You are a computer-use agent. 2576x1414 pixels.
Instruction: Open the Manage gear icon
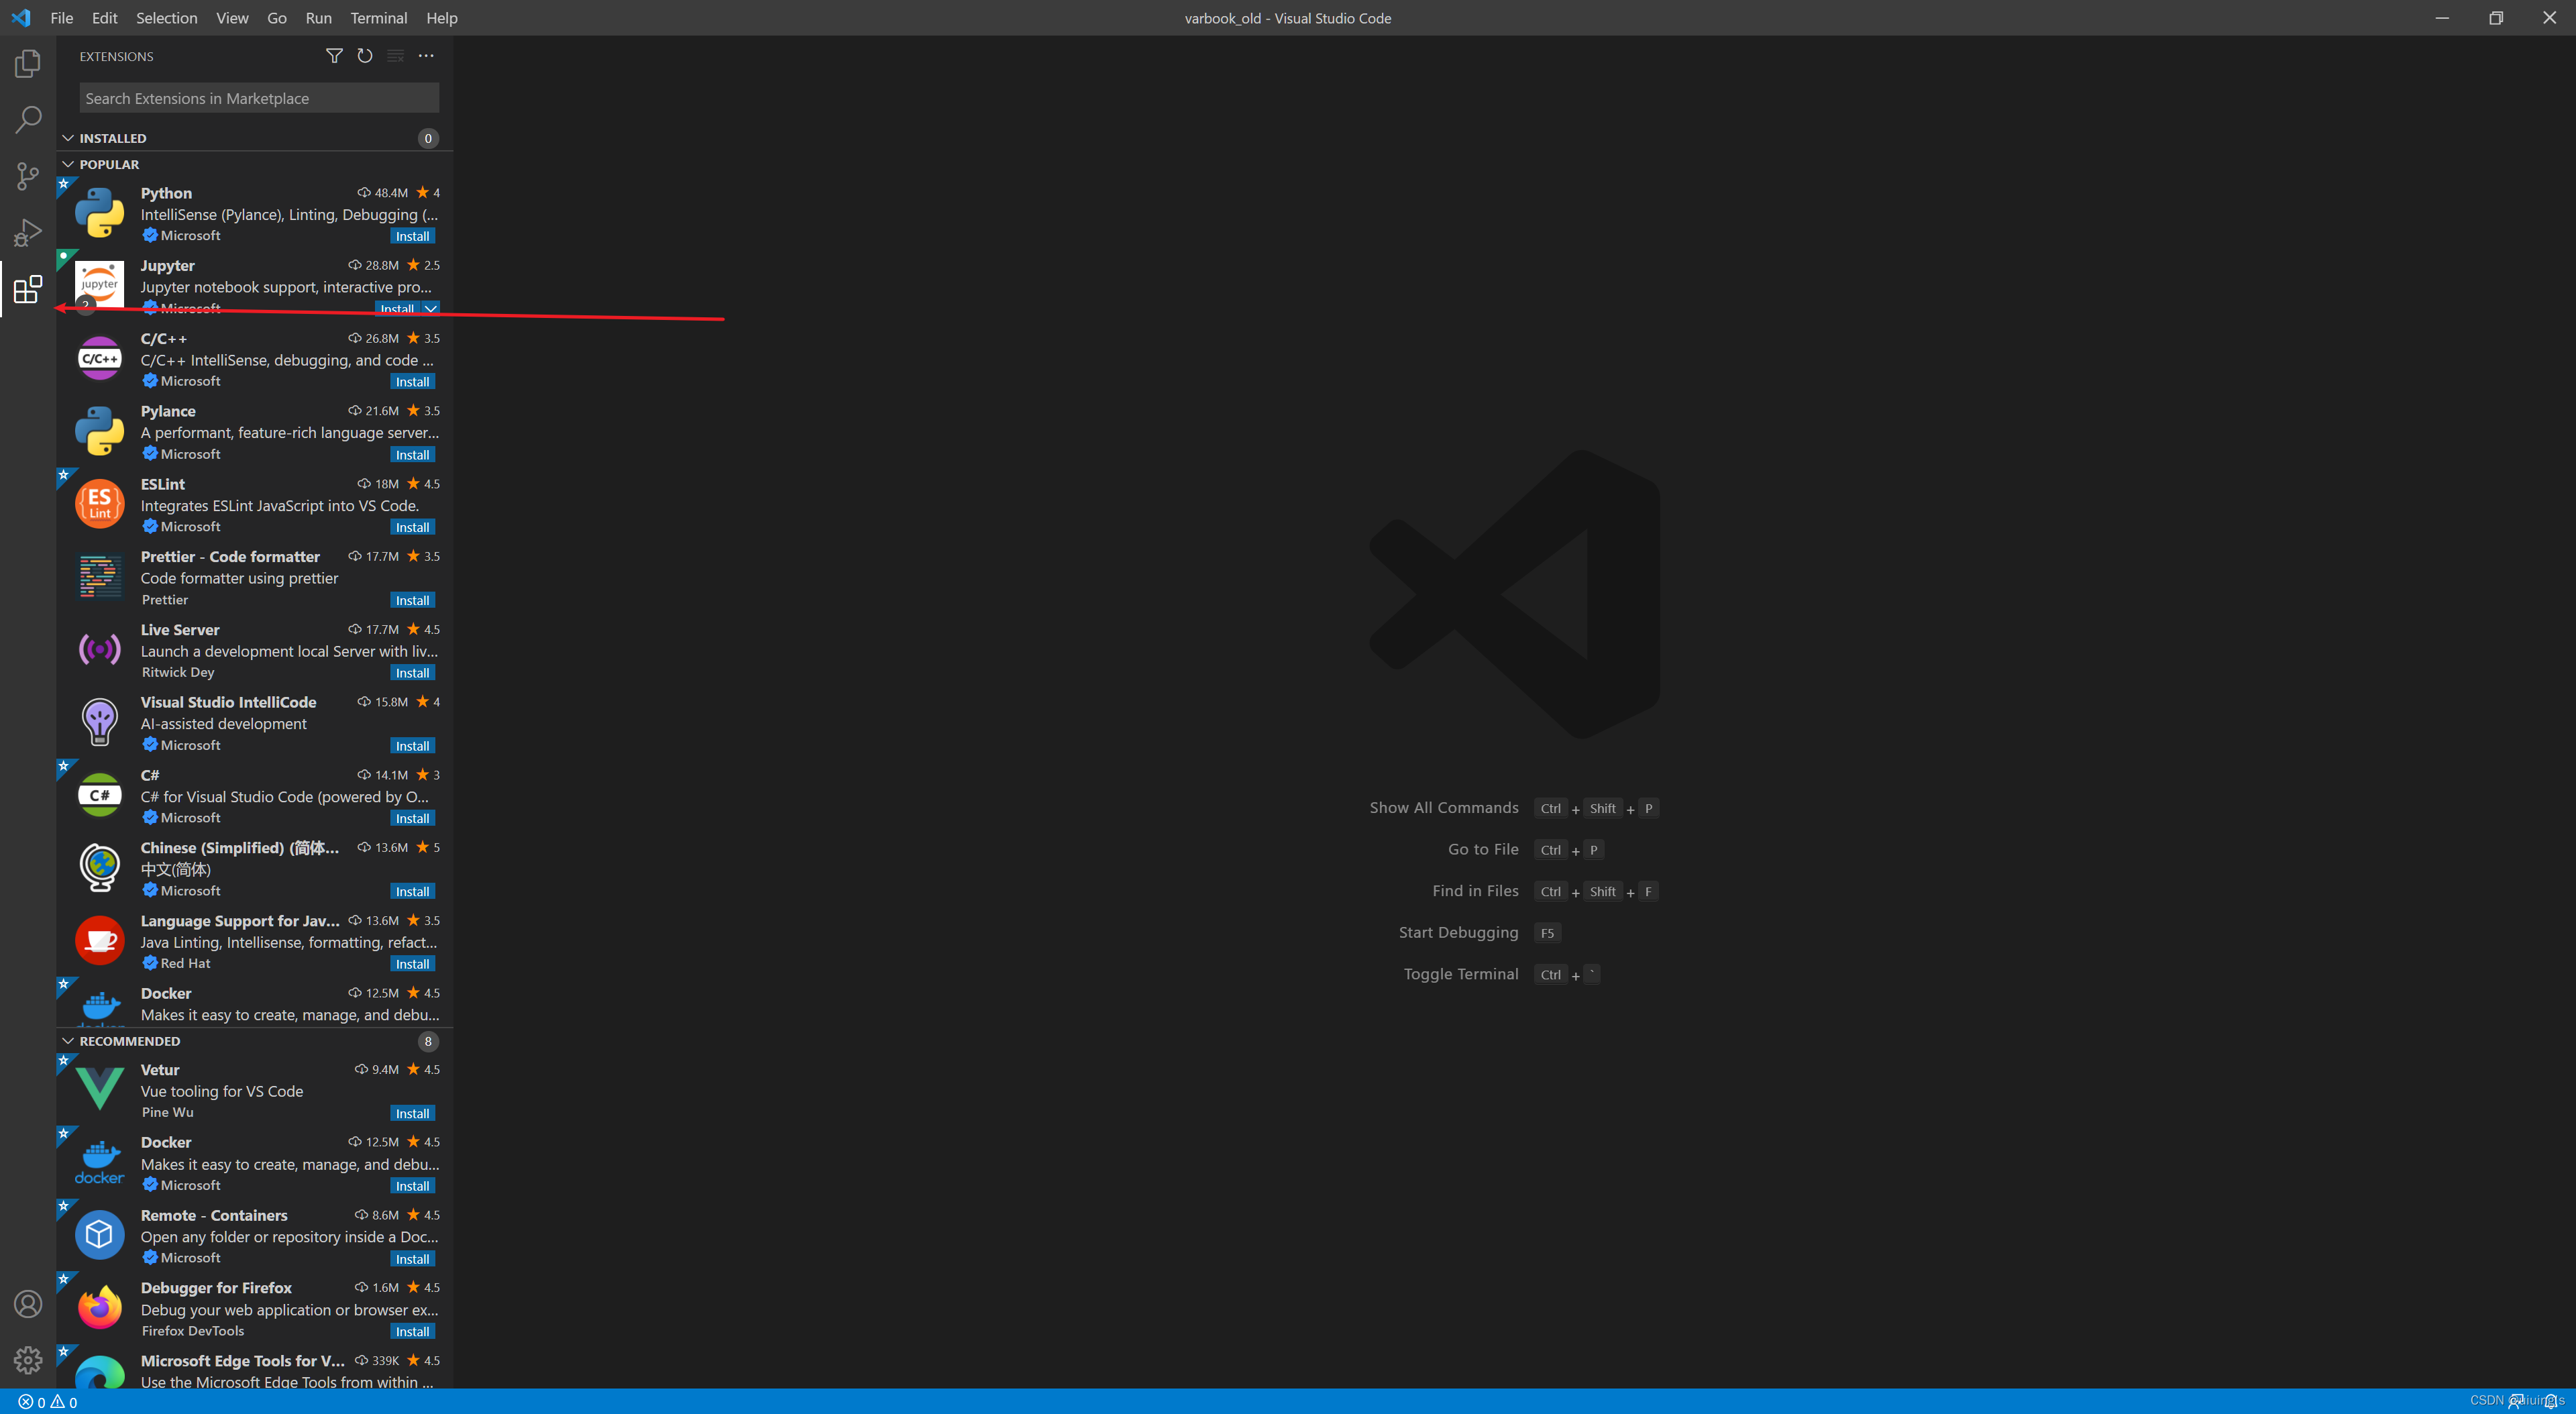pyautogui.click(x=28, y=1360)
